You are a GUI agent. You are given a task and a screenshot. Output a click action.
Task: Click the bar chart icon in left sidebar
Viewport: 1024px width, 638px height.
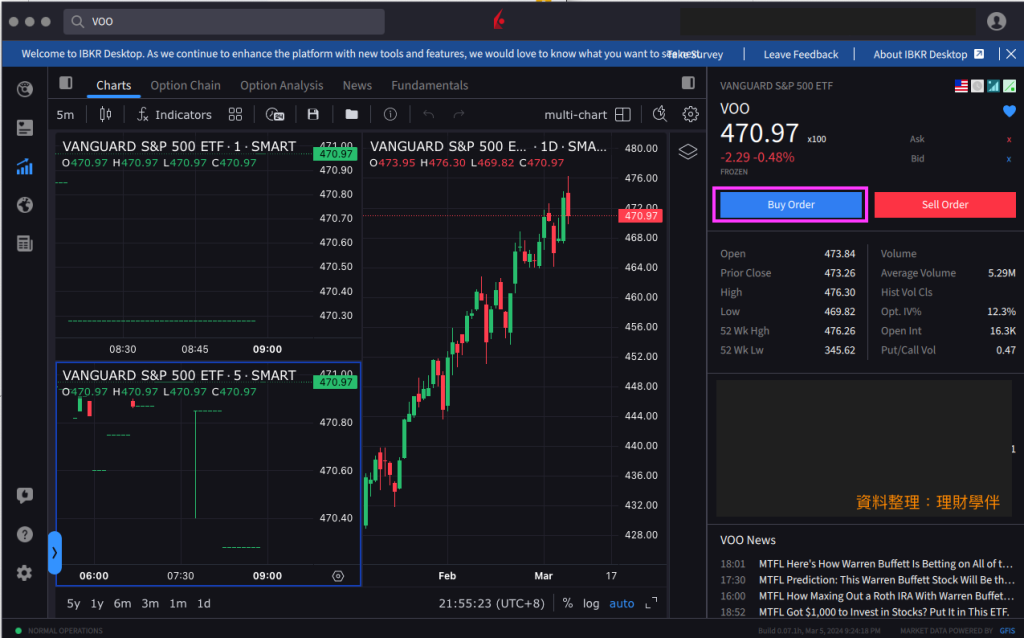pos(25,167)
